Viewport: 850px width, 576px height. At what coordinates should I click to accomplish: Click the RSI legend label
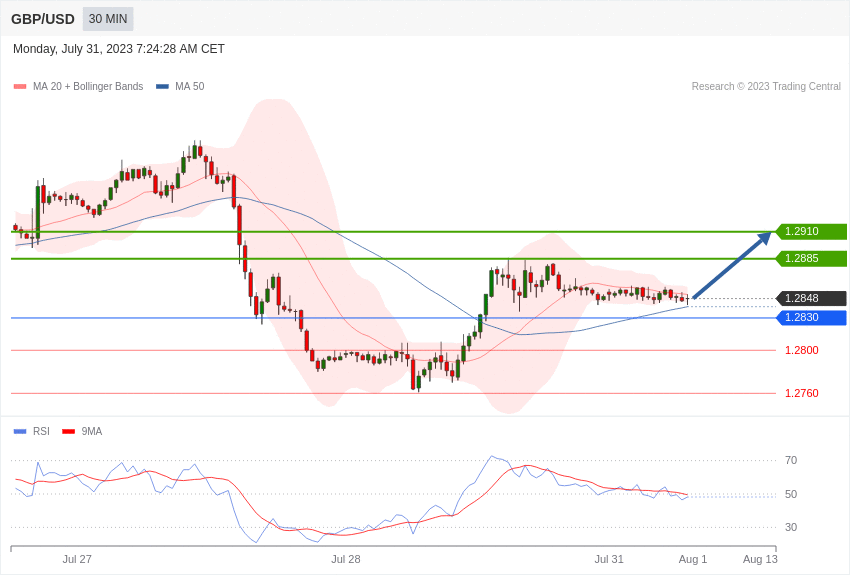[x=41, y=431]
